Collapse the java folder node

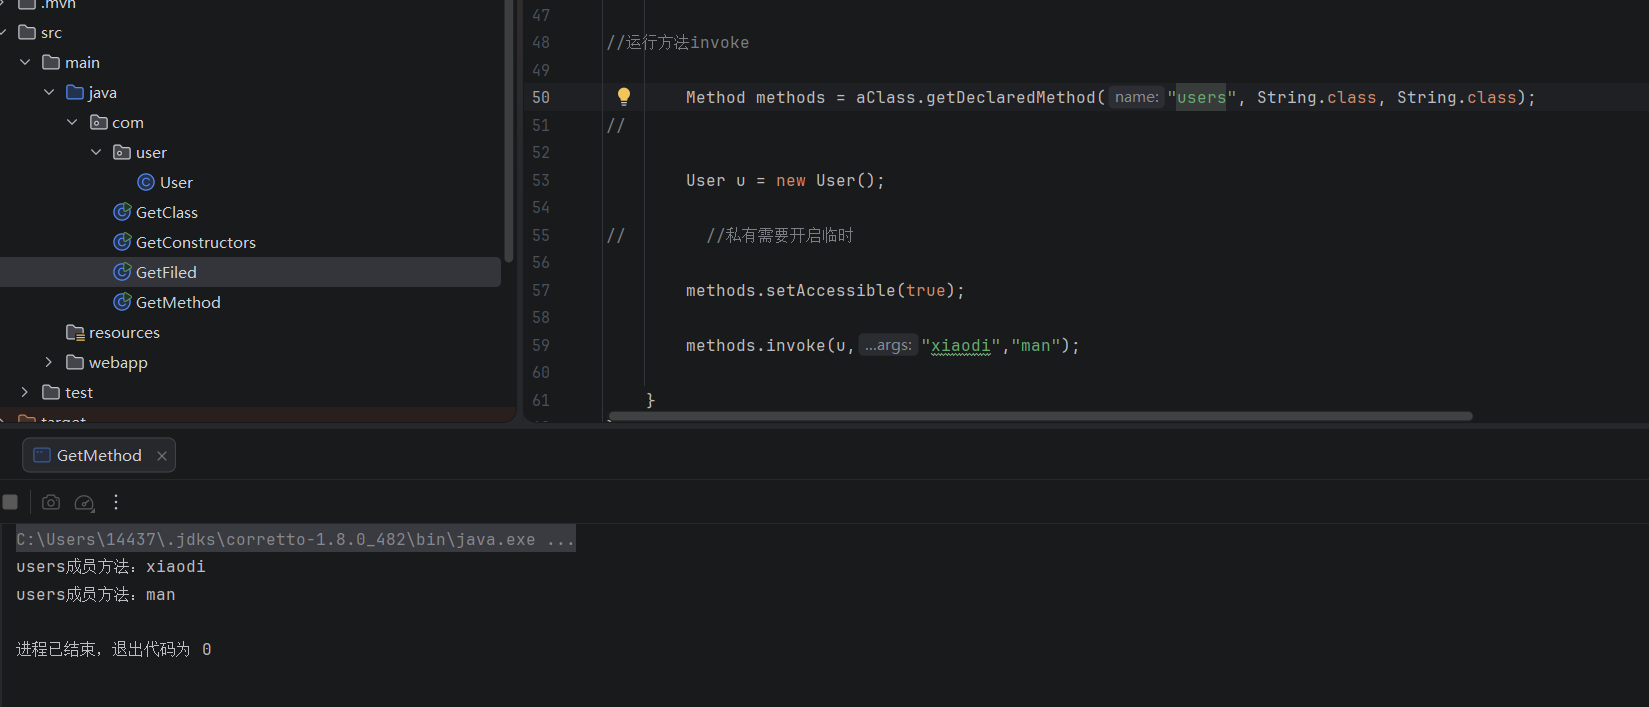coord(49,92)
